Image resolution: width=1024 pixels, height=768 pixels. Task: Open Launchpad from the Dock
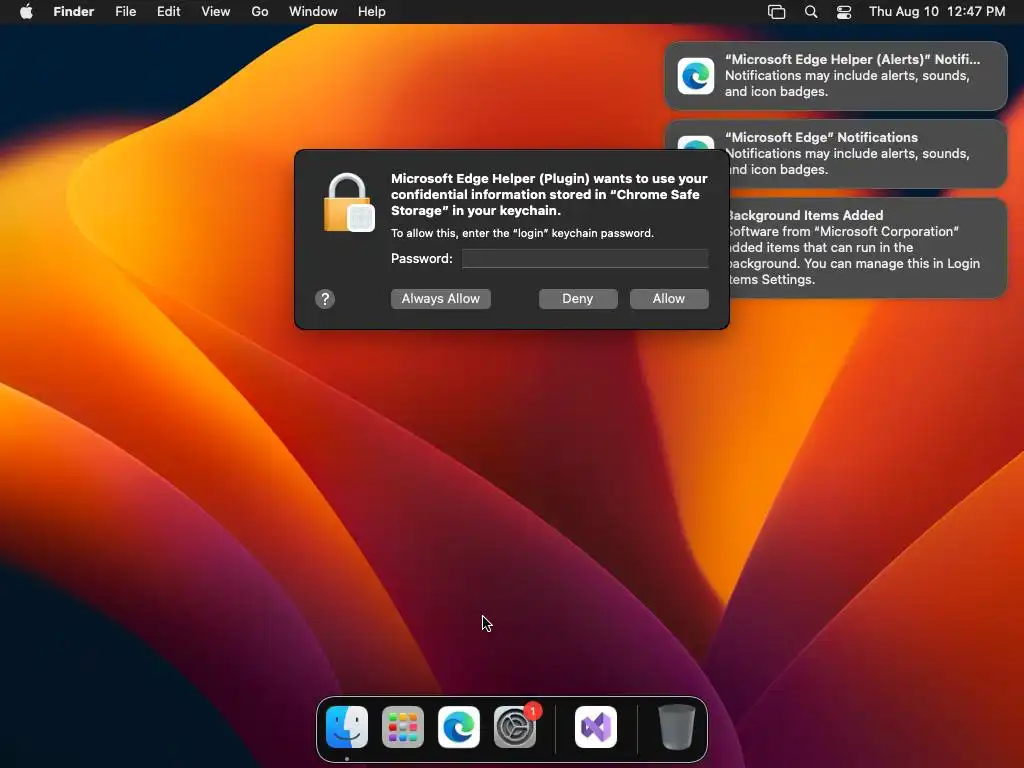pos(403,727)
